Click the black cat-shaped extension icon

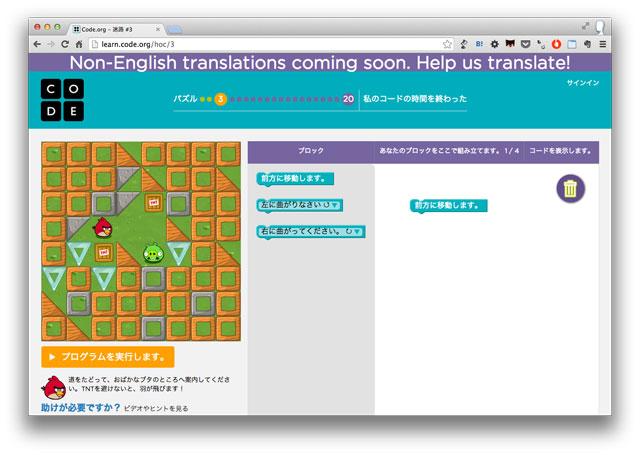click(510, 44)
